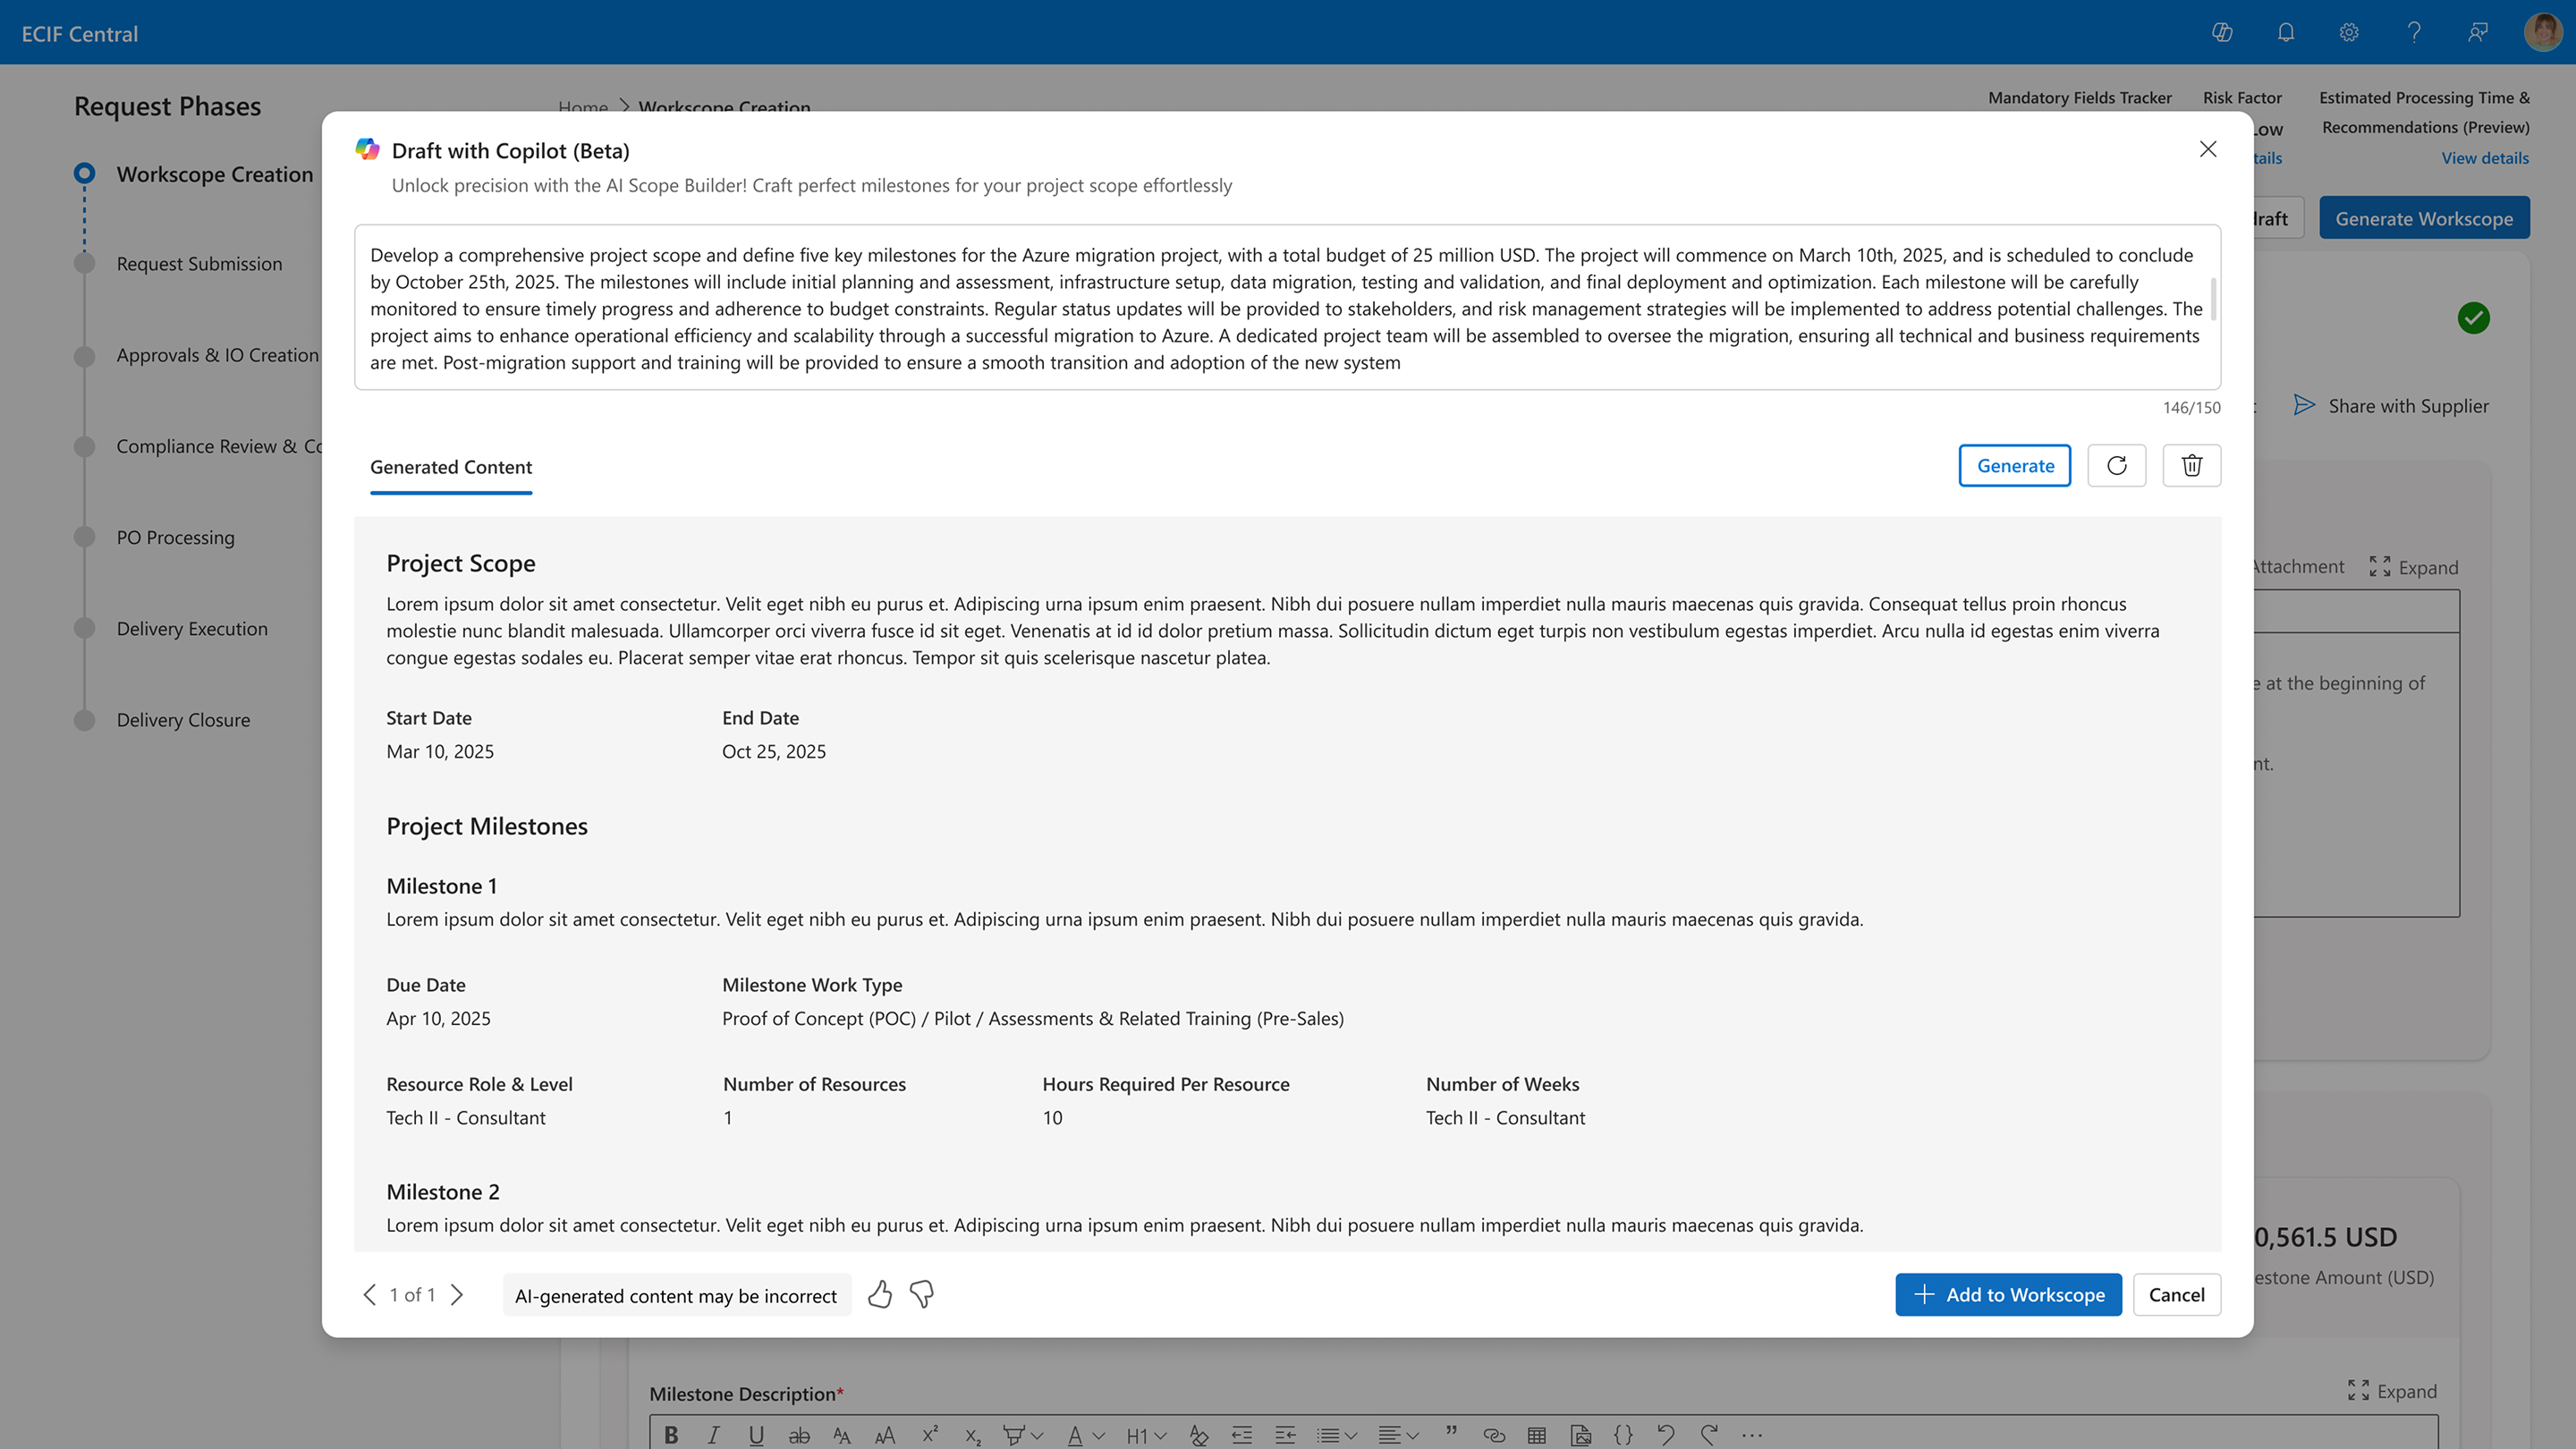Open settings gear in header
Screen dimensions: 2576x1449
pos(2349,33)
